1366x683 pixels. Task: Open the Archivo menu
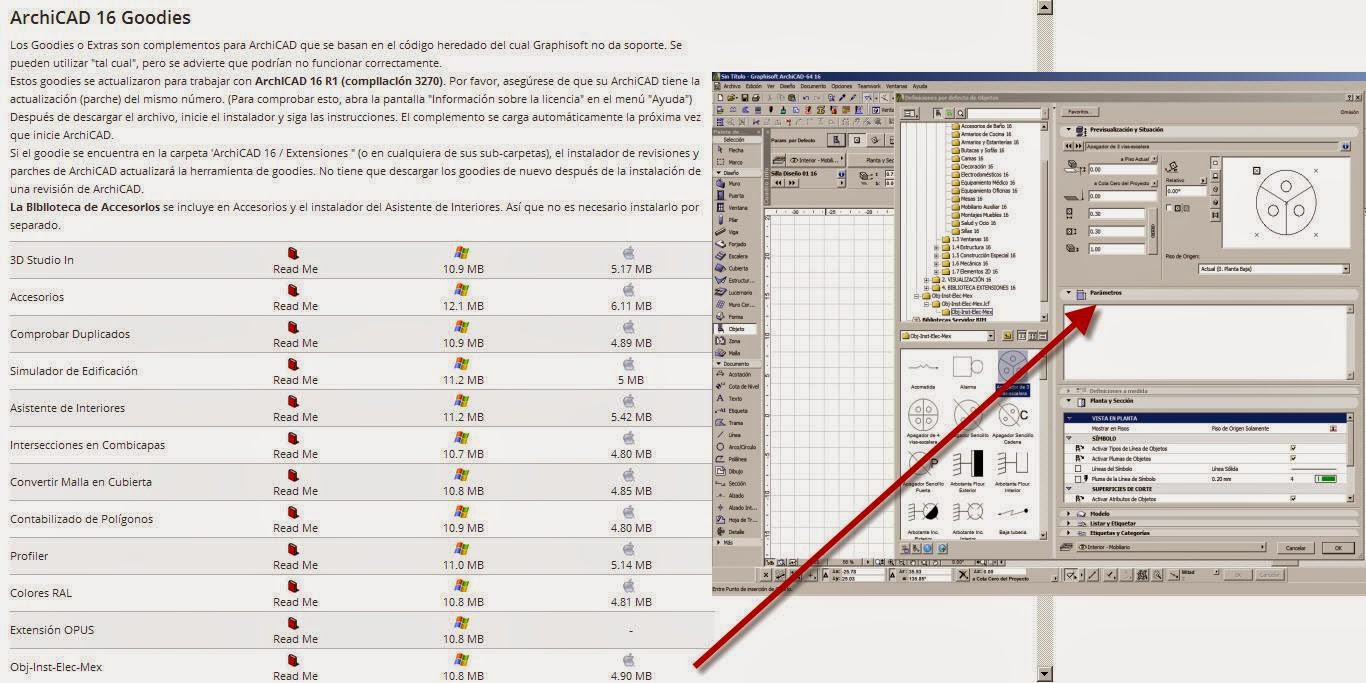point(732,87)
